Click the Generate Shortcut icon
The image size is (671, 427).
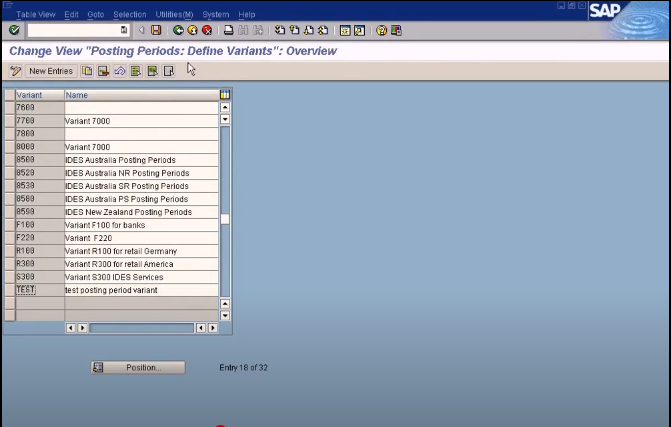(x=359, y=30)
